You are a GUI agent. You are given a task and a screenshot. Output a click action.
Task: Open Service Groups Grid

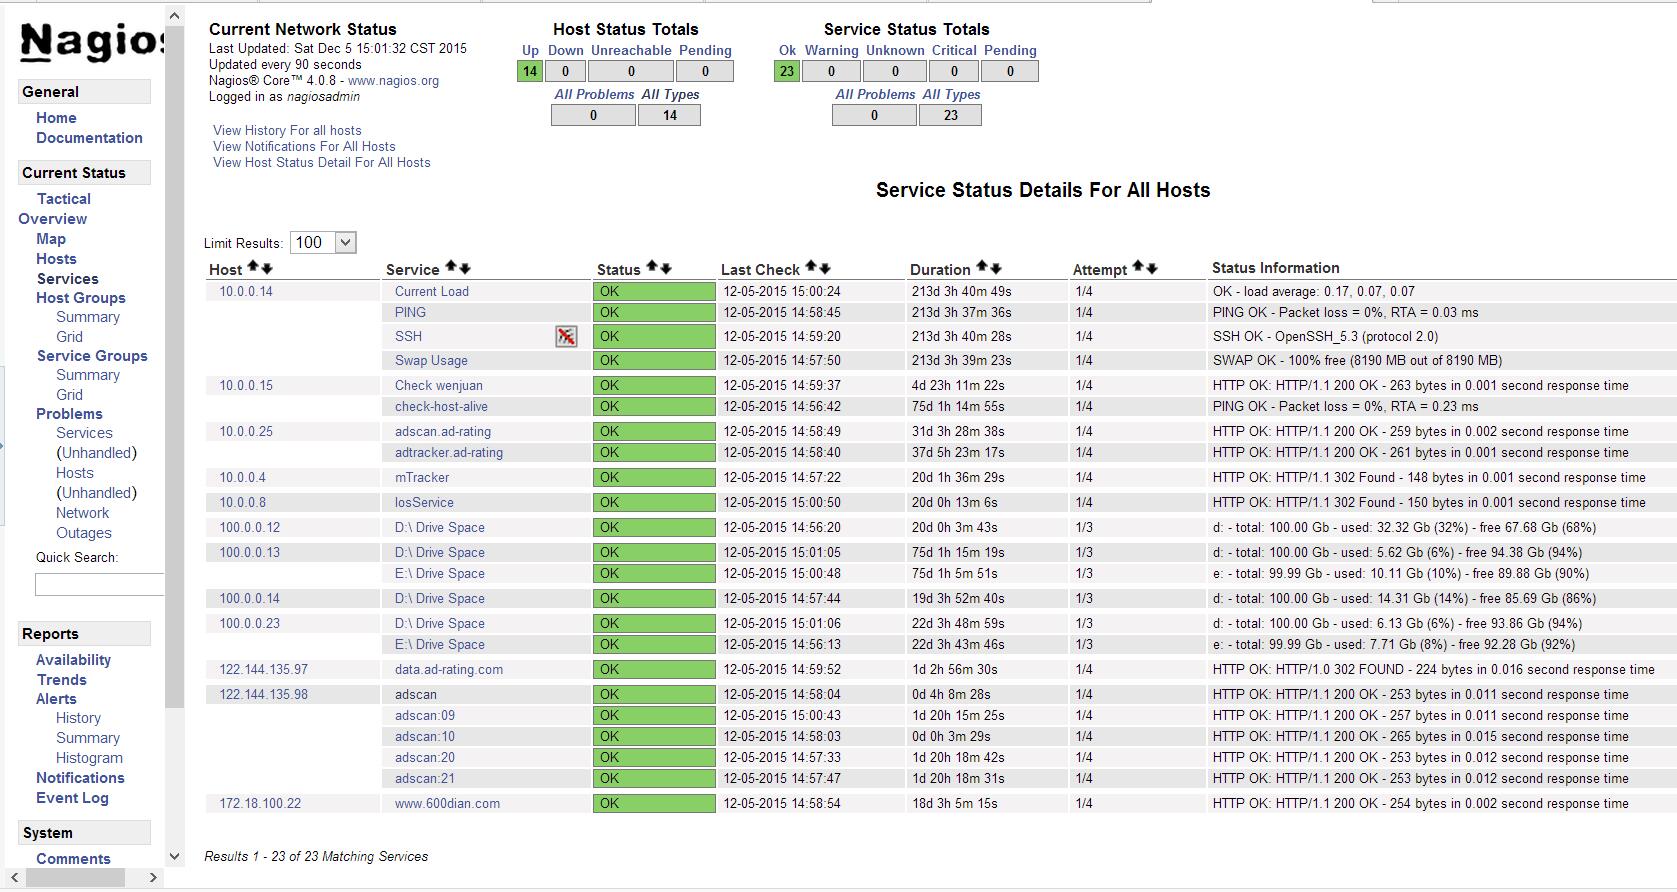click(x=69, y=395)
